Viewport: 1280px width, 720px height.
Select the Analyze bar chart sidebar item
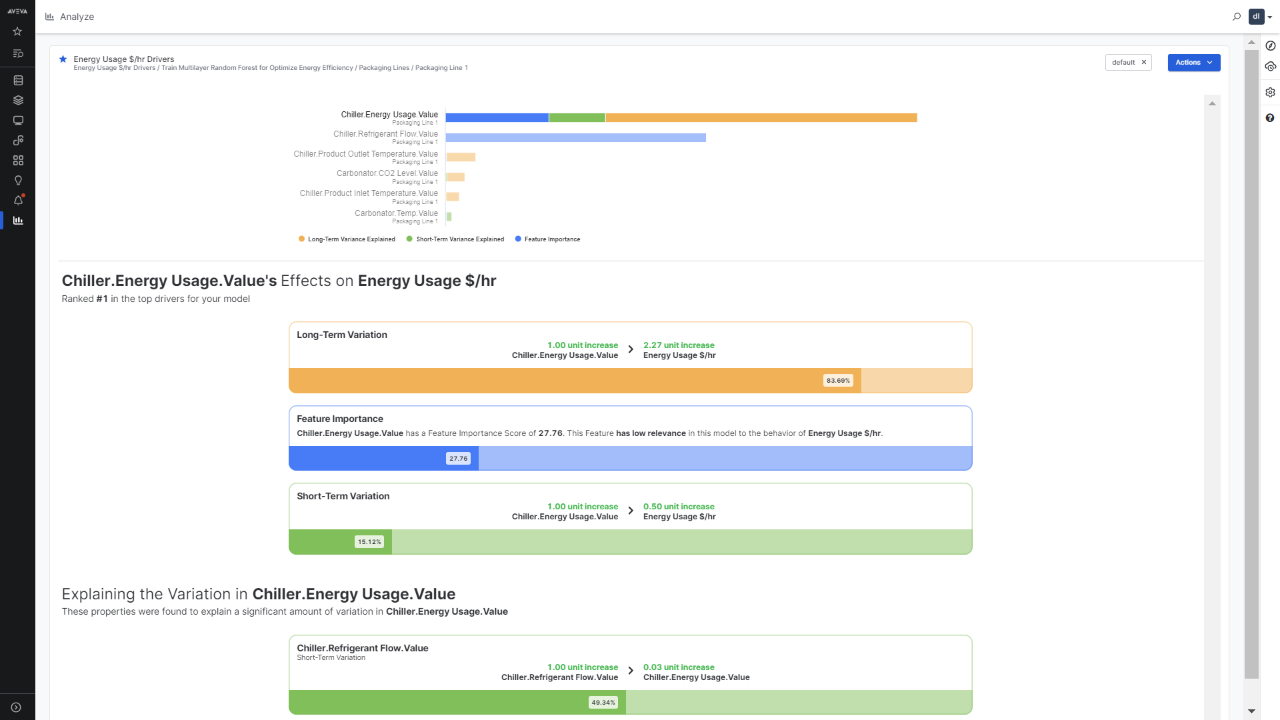17,220
